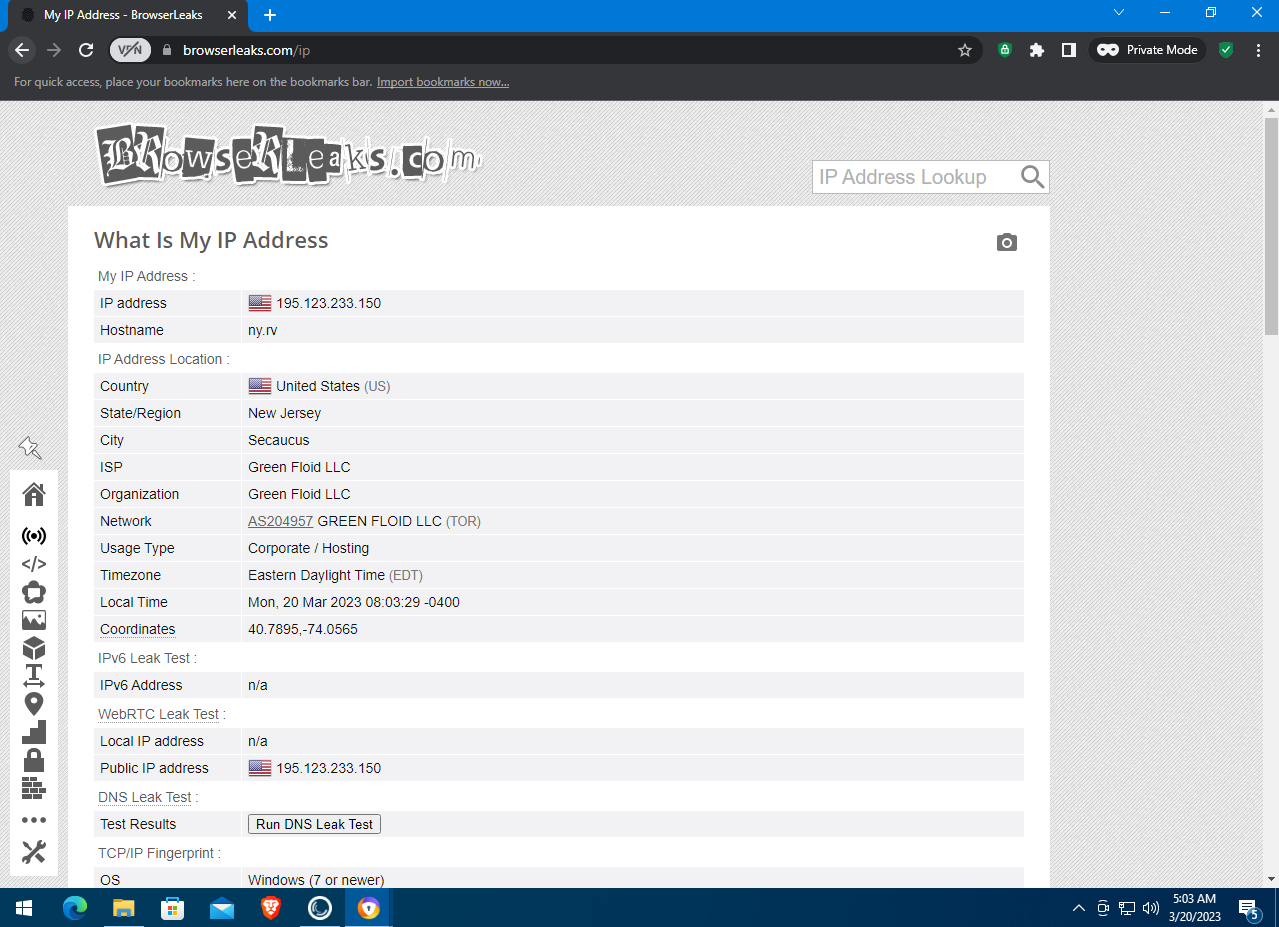Screen dimensions: 1279x927
Task: Open the brick-wall content filters icon
Action: (34, 788)
